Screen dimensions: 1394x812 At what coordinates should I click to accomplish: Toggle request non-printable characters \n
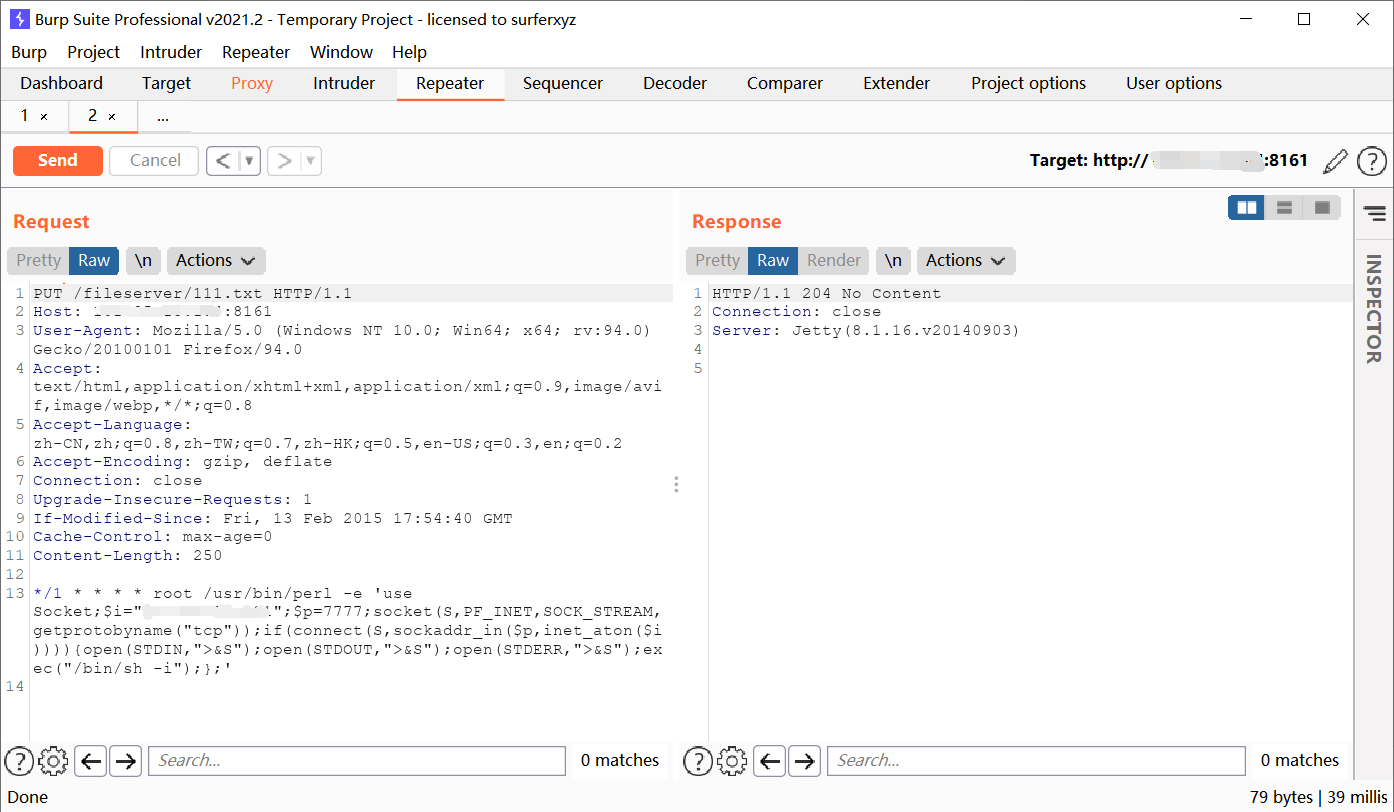pyautogui.click(x=144, y=261)
